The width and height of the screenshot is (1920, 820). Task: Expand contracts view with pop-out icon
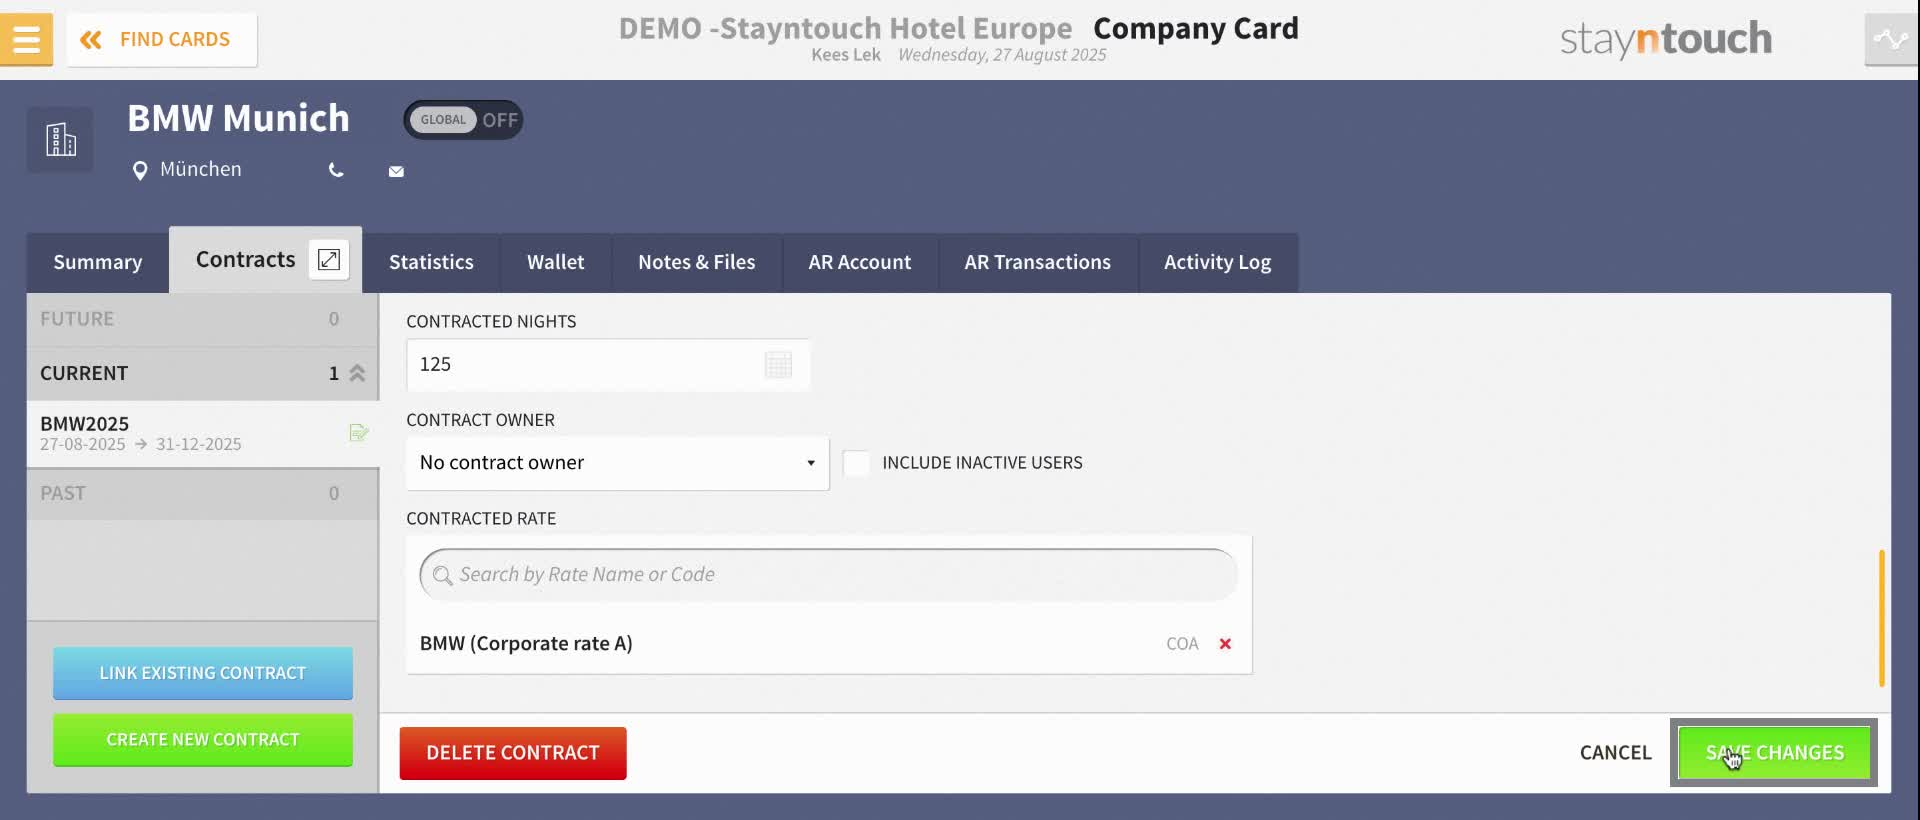pos(329,260)
